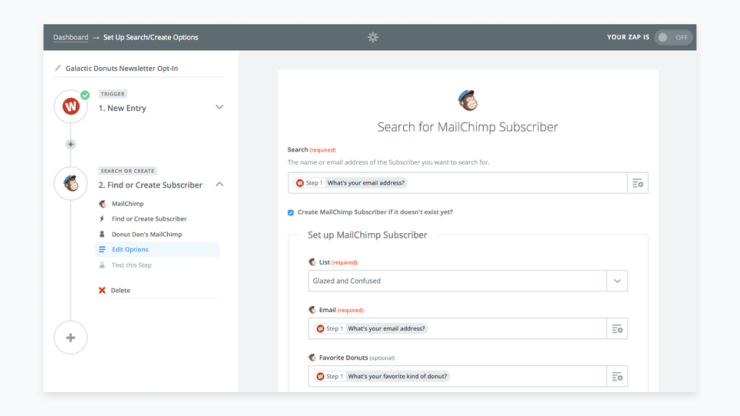Click the flask test step icon
This screenshot has height=416, width=740.
point(102,265)
